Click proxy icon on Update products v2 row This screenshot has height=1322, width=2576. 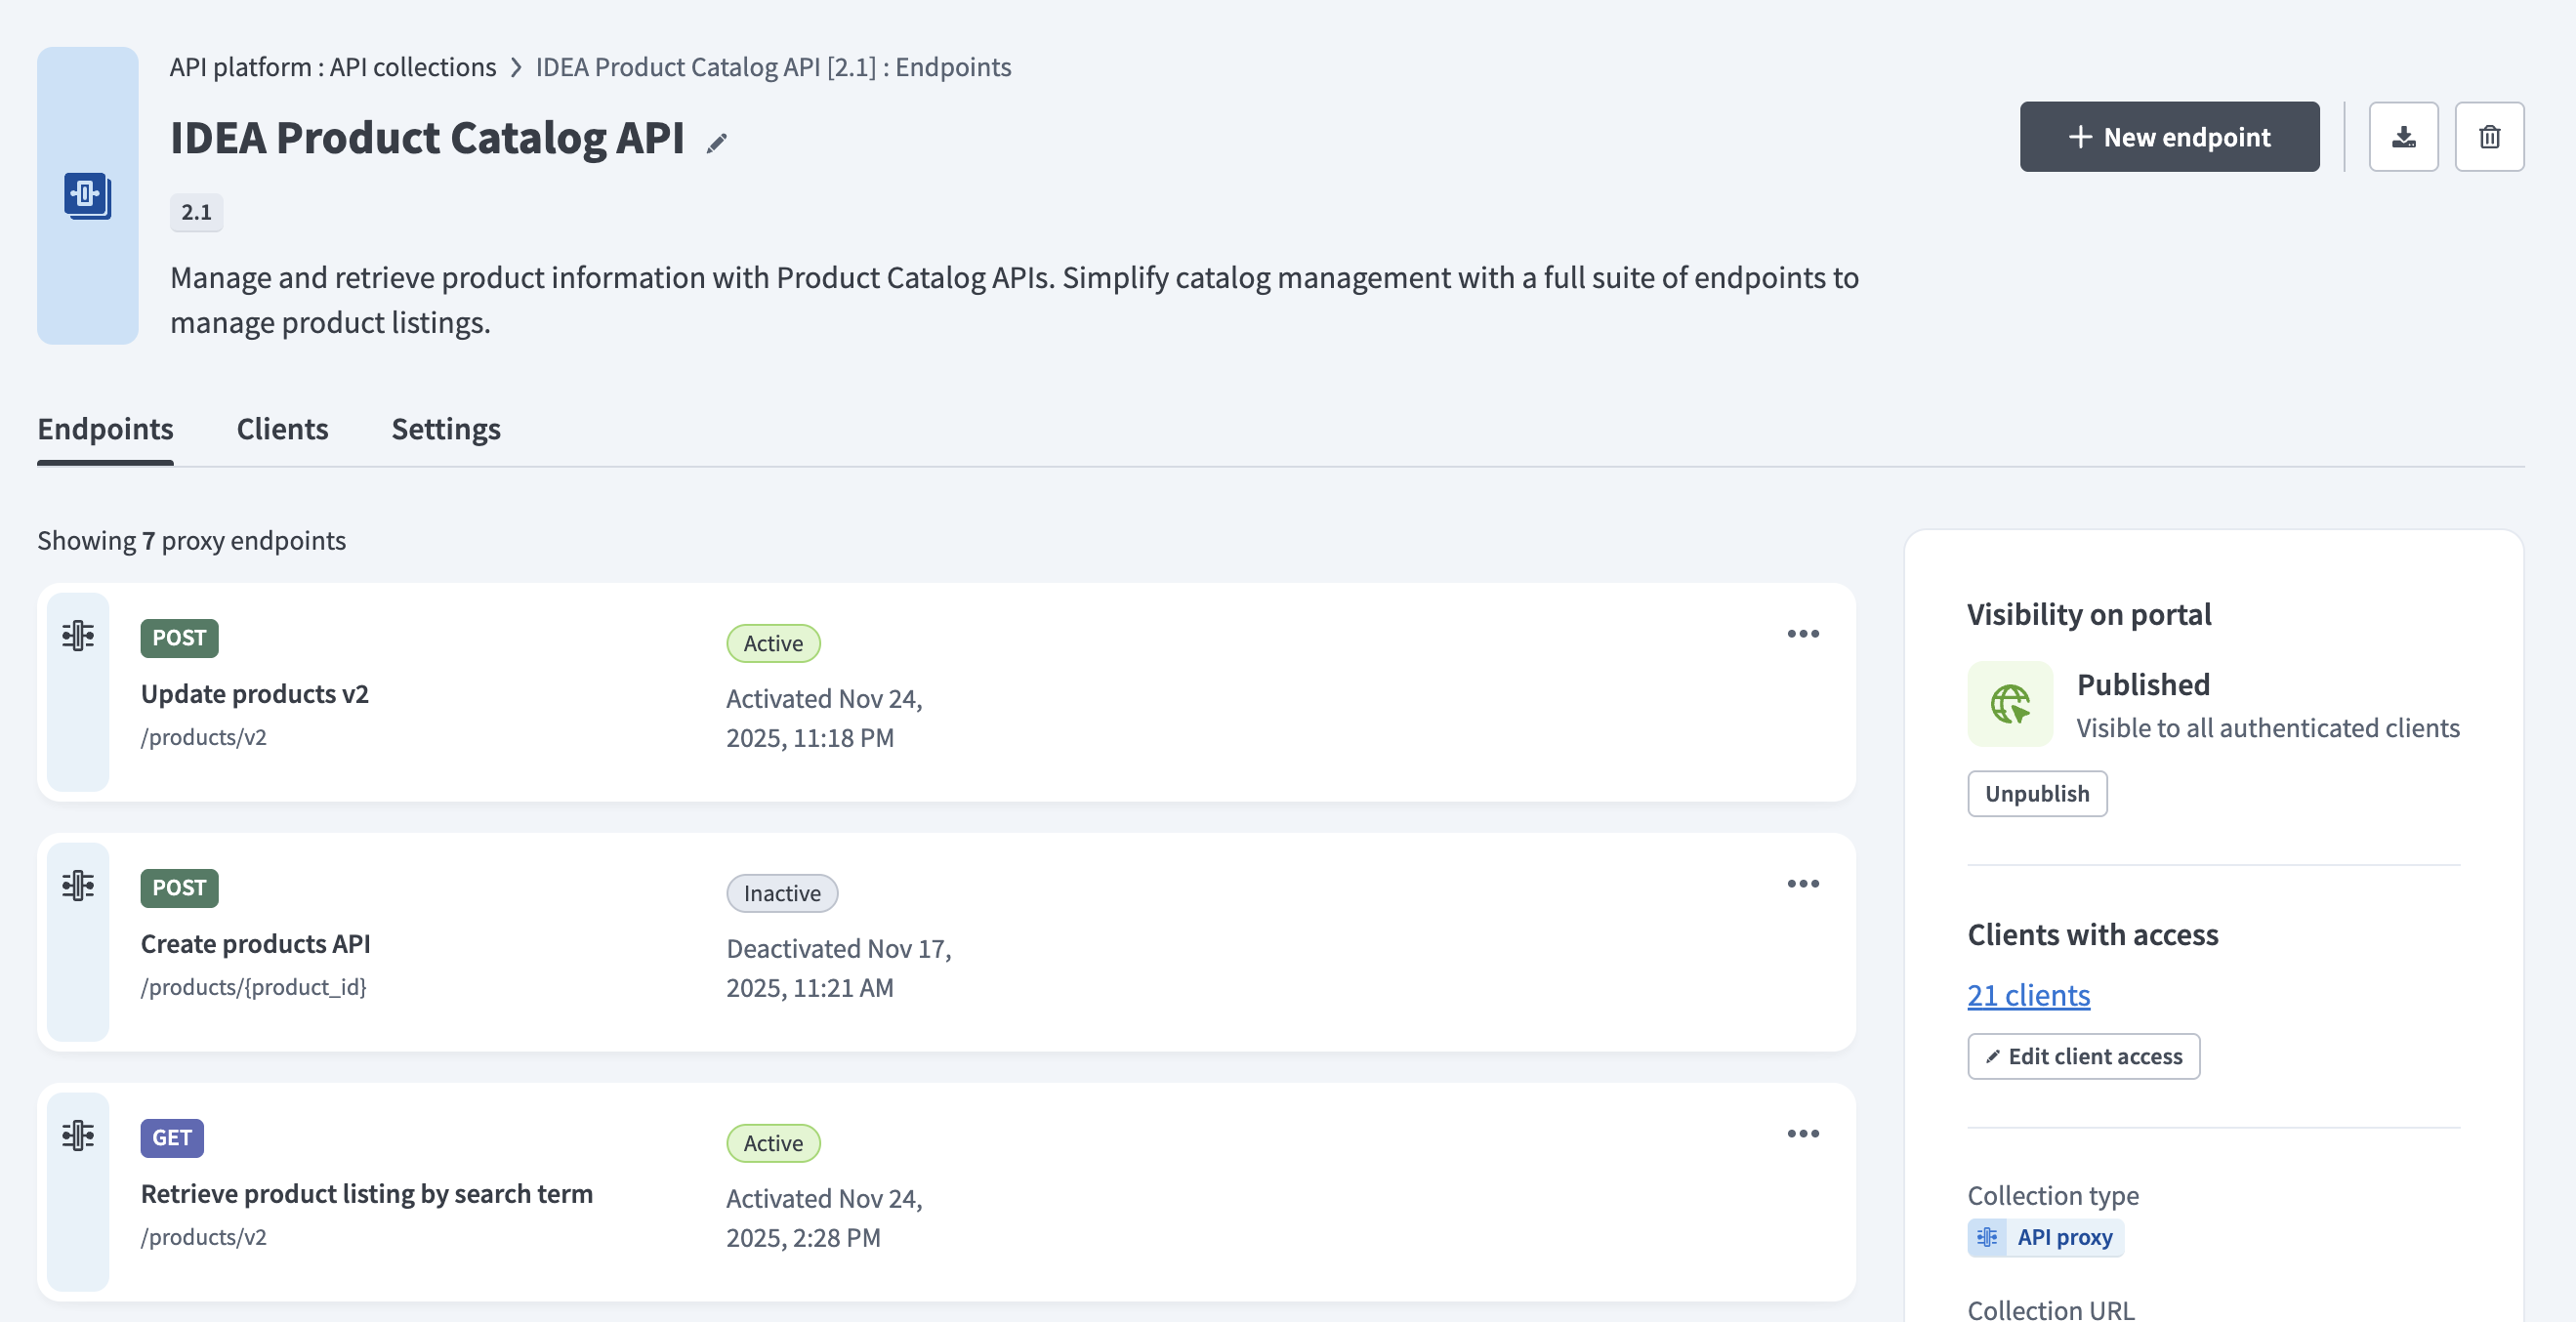tap(78, 636)
